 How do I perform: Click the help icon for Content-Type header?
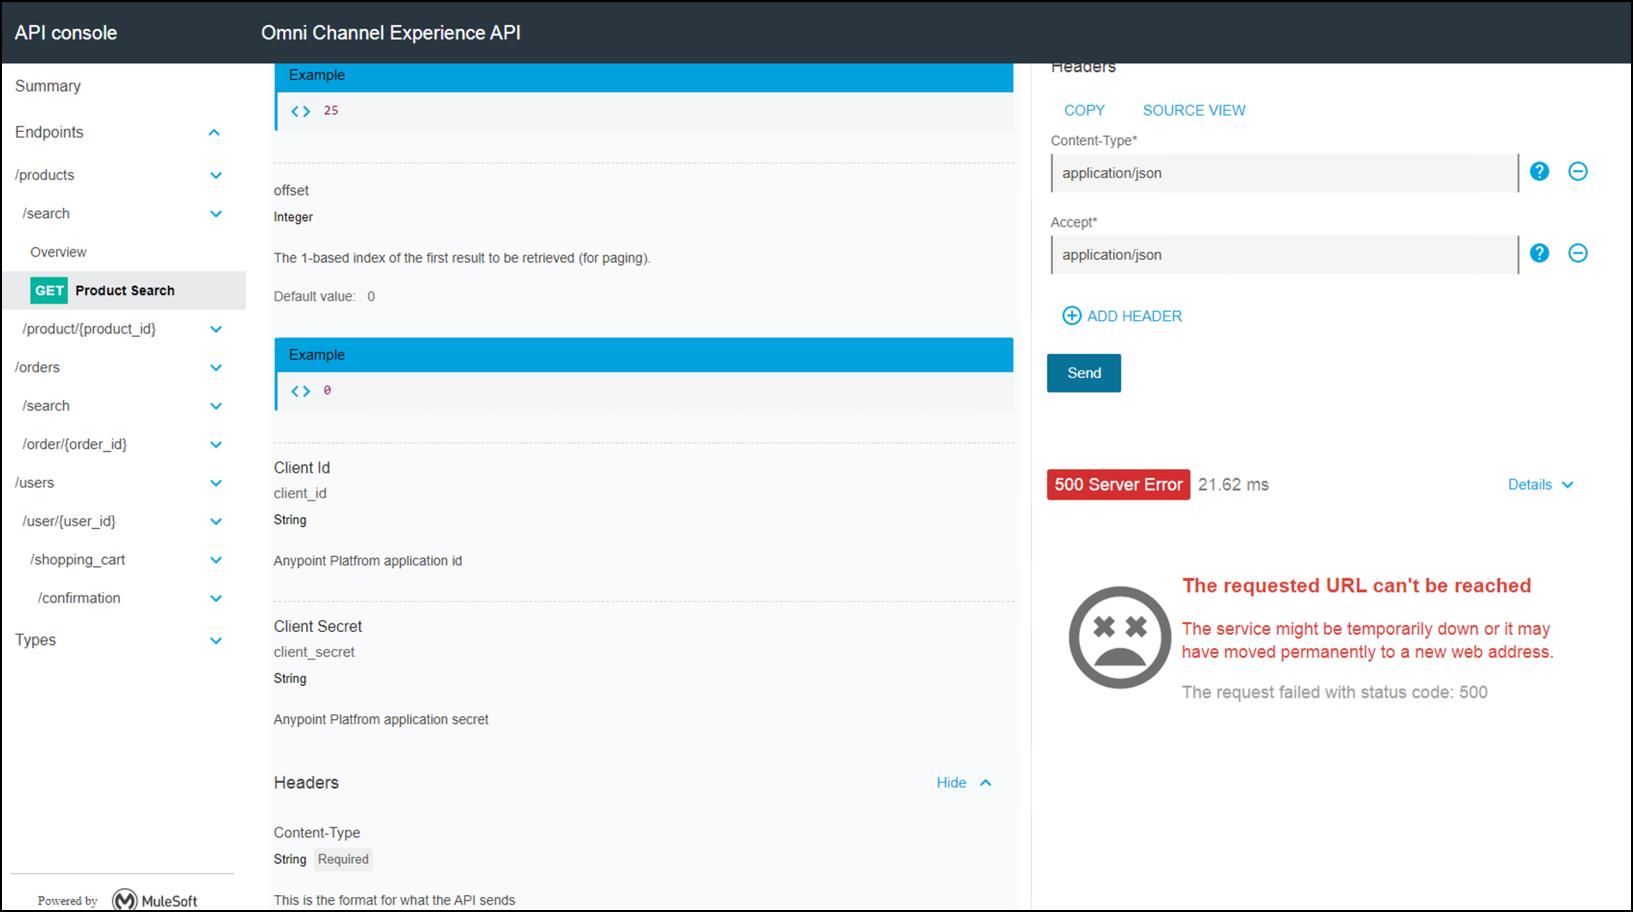click(1539, 172)
